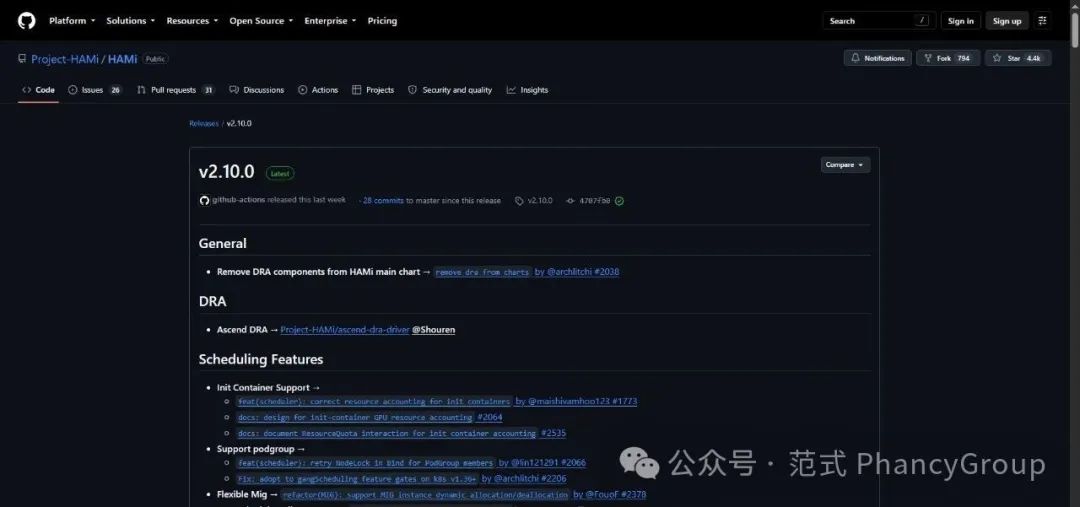Open the Pull requests tab
1080x507 pixels.
click(176, 90)
